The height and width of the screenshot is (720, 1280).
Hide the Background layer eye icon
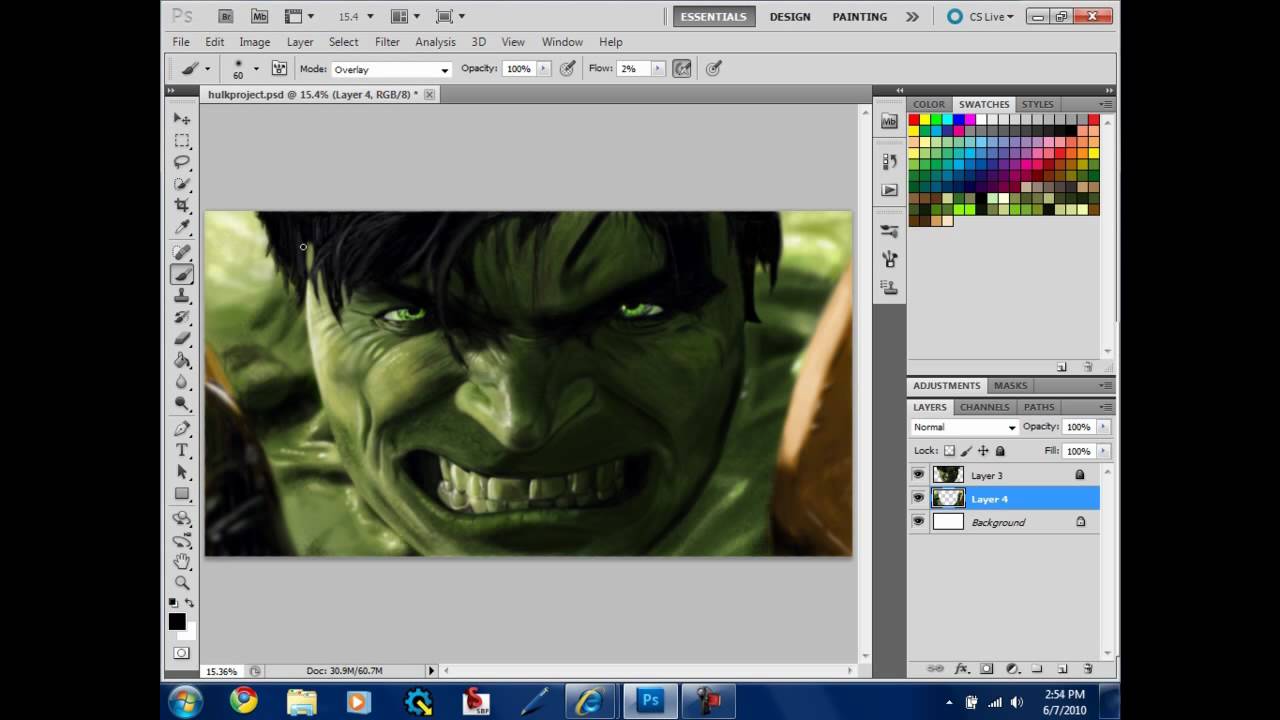919,522
